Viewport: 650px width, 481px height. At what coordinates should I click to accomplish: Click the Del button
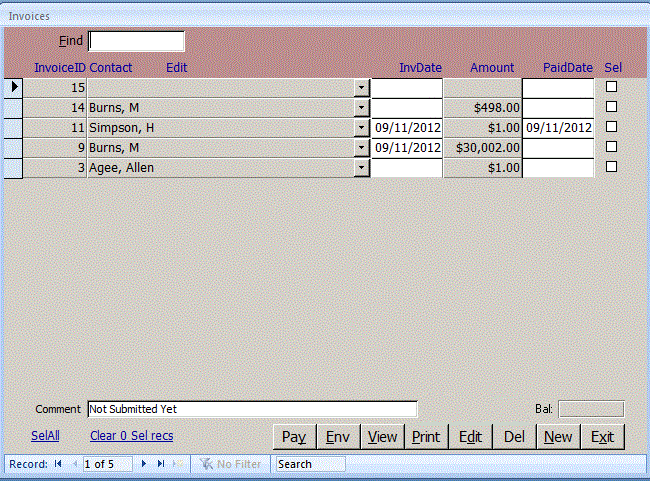[x=514, y=437]
